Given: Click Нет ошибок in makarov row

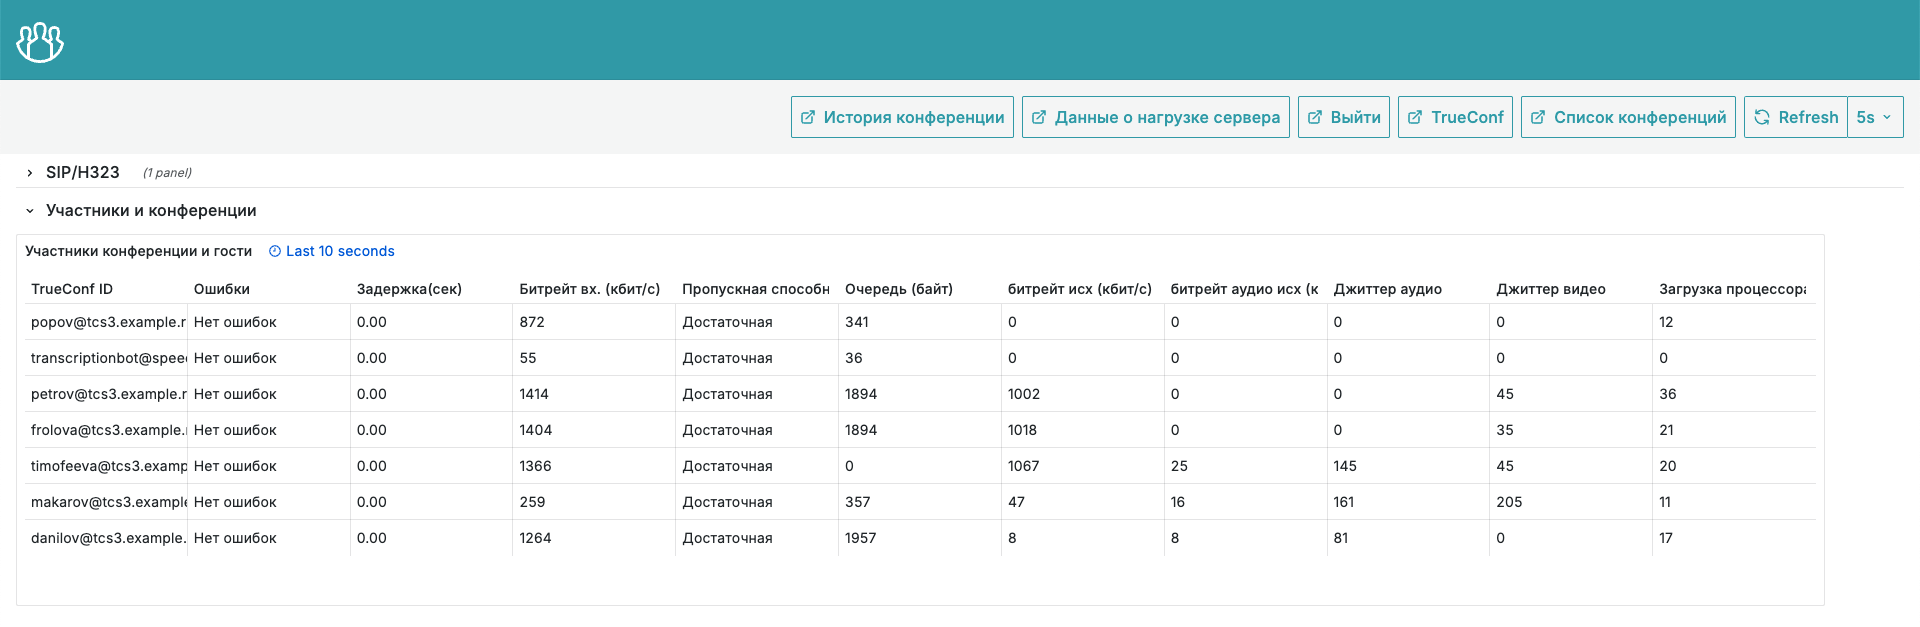Looking at the screenshot, I should click(x=235, y=502).
